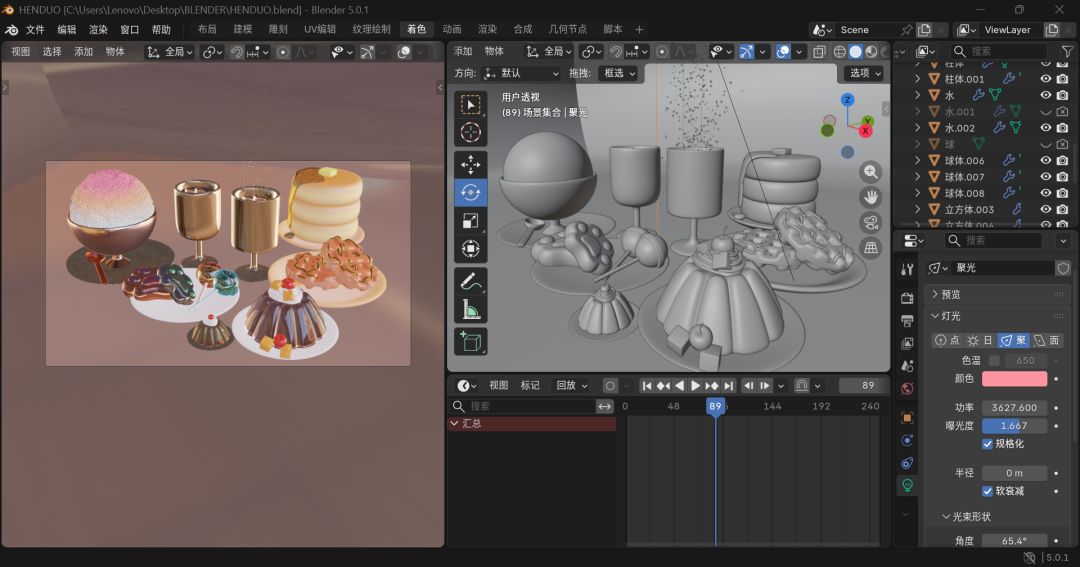This screenshot has width=1080, height=567.
Task: Enable the 规格化 checkbox
Action: [988, 443]
